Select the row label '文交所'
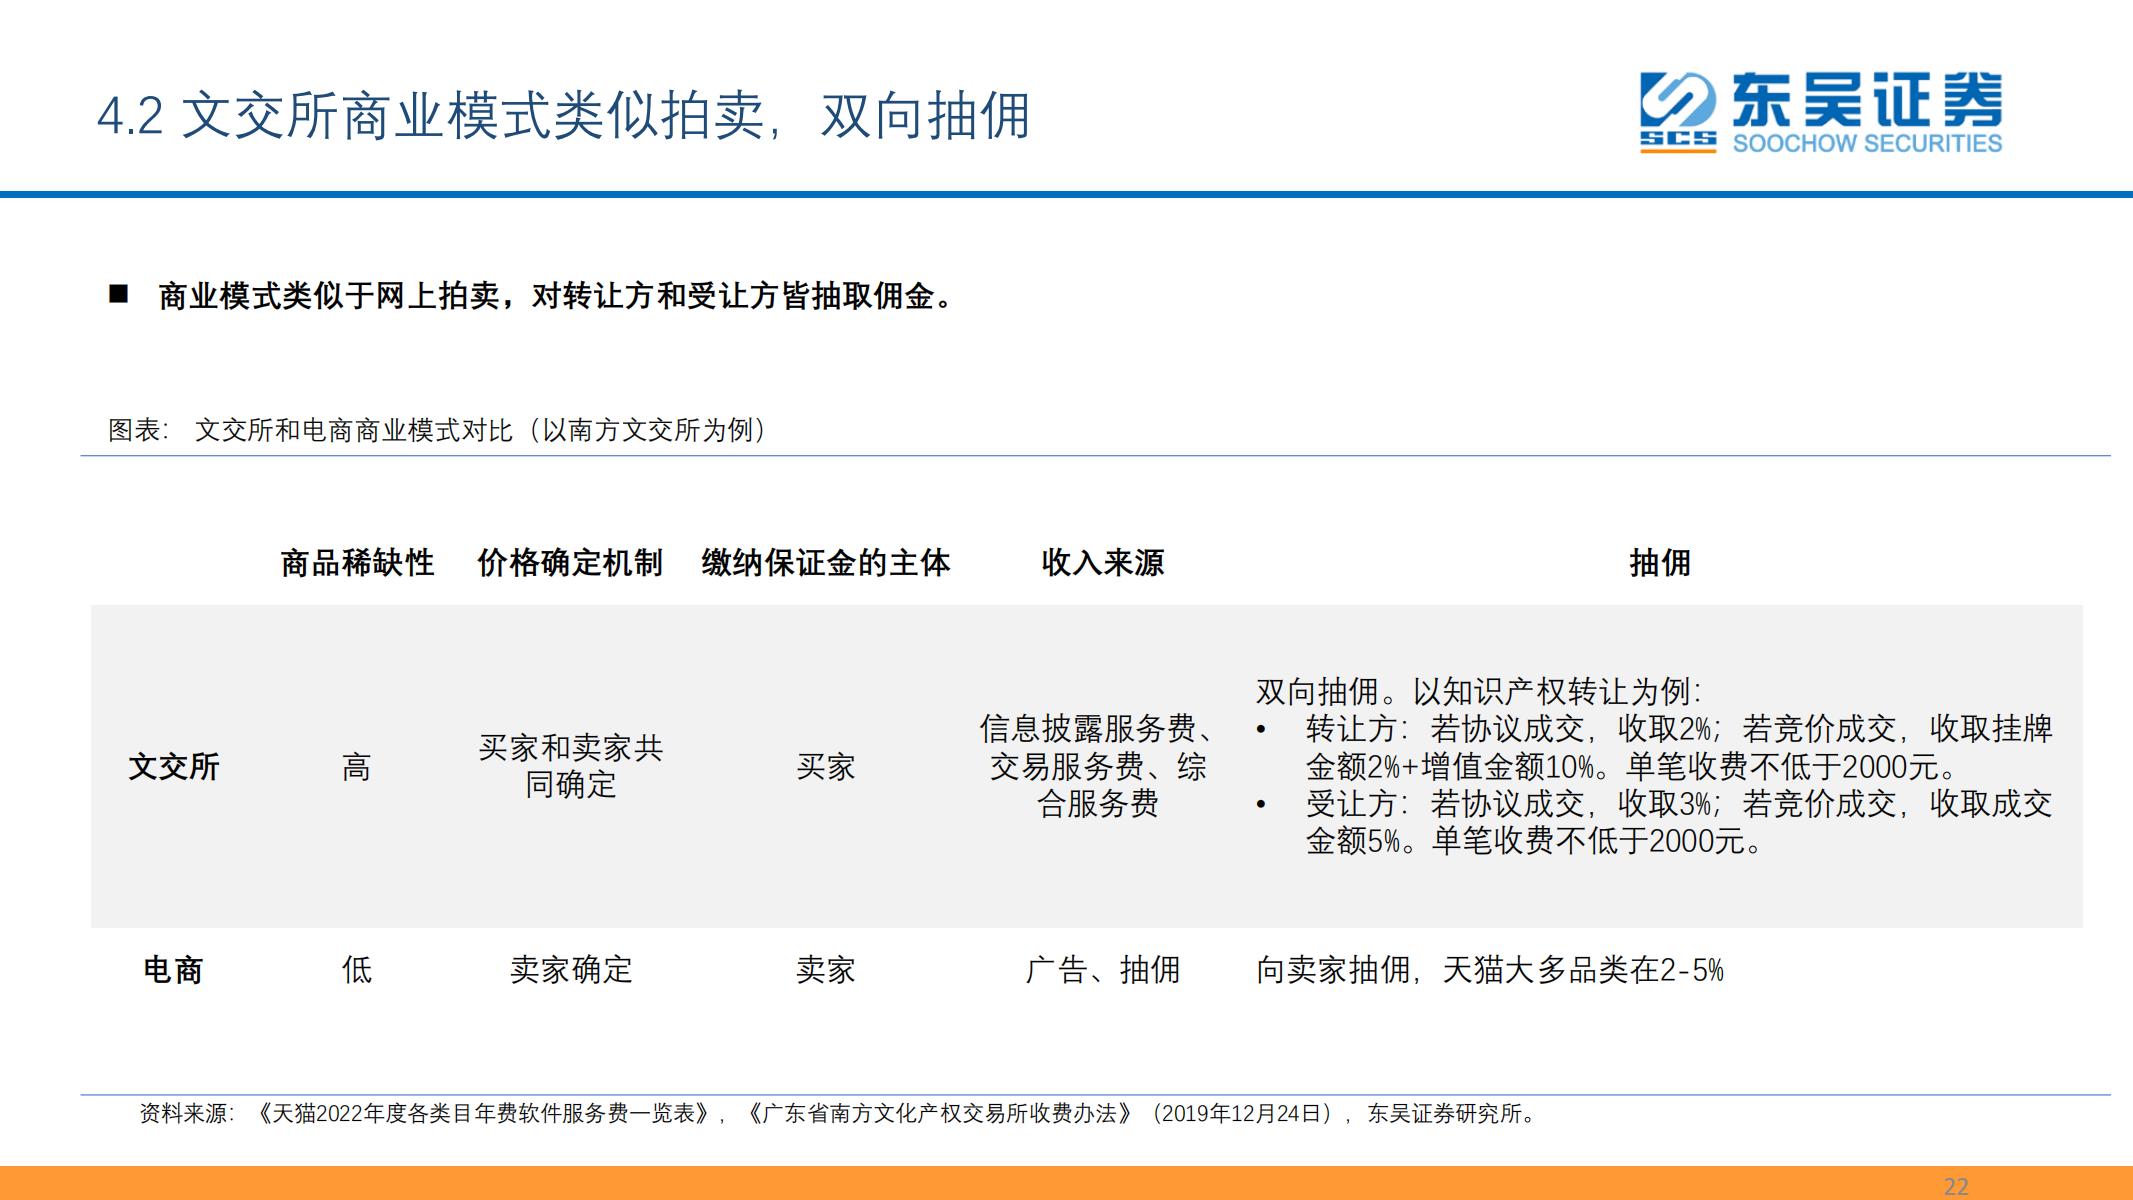The image size is (2133, 1200). pos(174,767)
